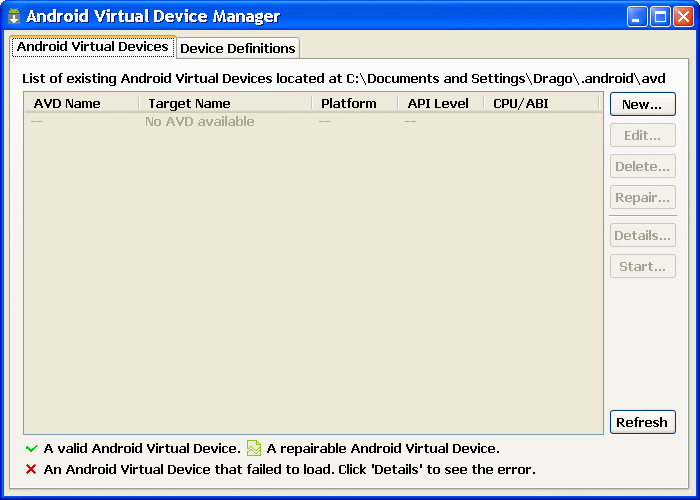Click the 'A repairable Android Virtual Device.' text

383,448
